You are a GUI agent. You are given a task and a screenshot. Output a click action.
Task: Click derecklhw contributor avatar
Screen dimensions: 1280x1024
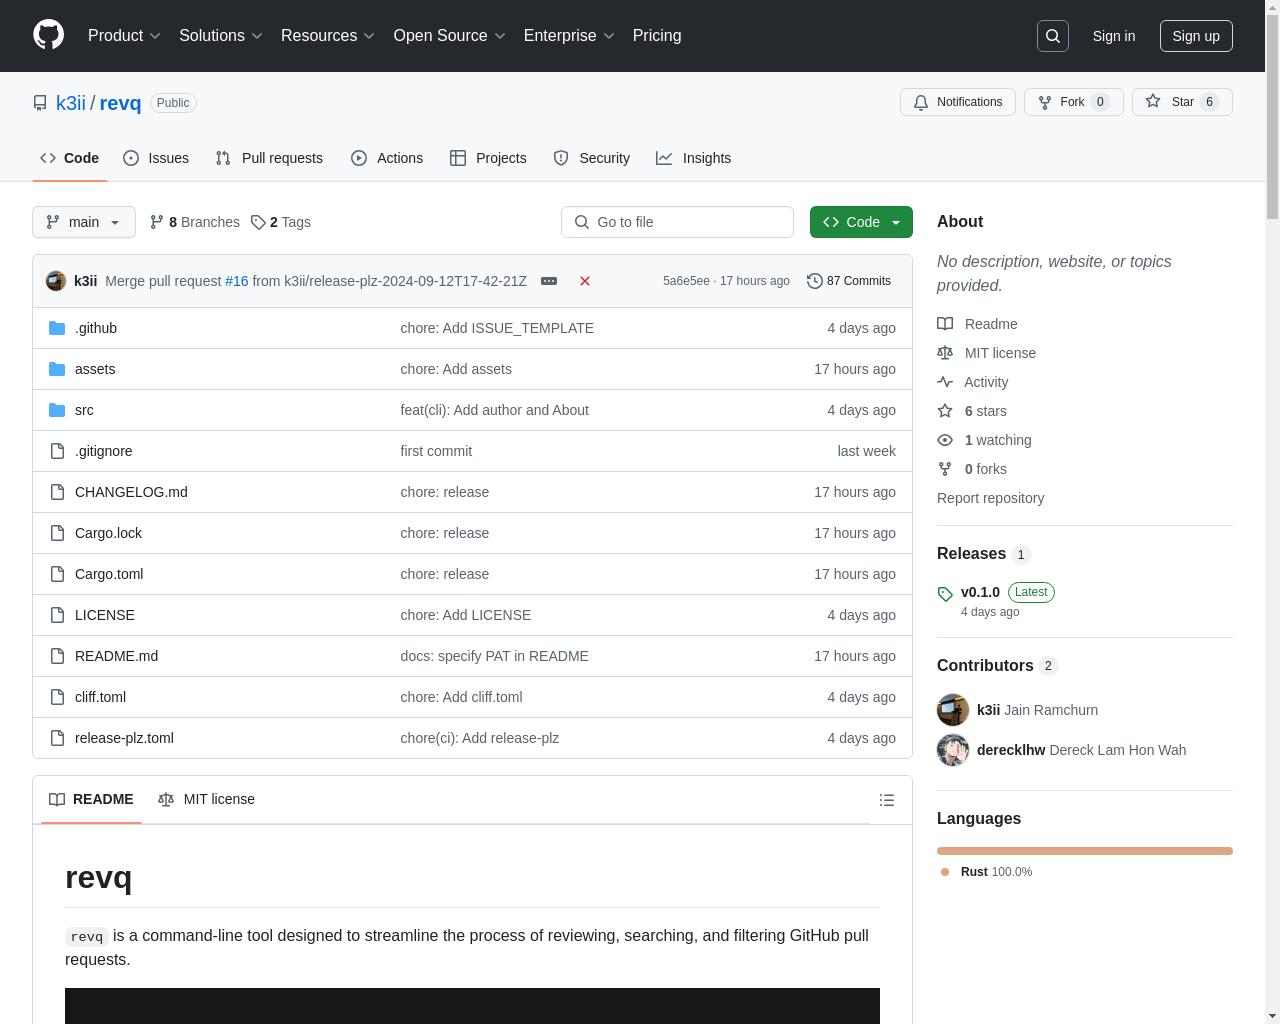[953, 750]
